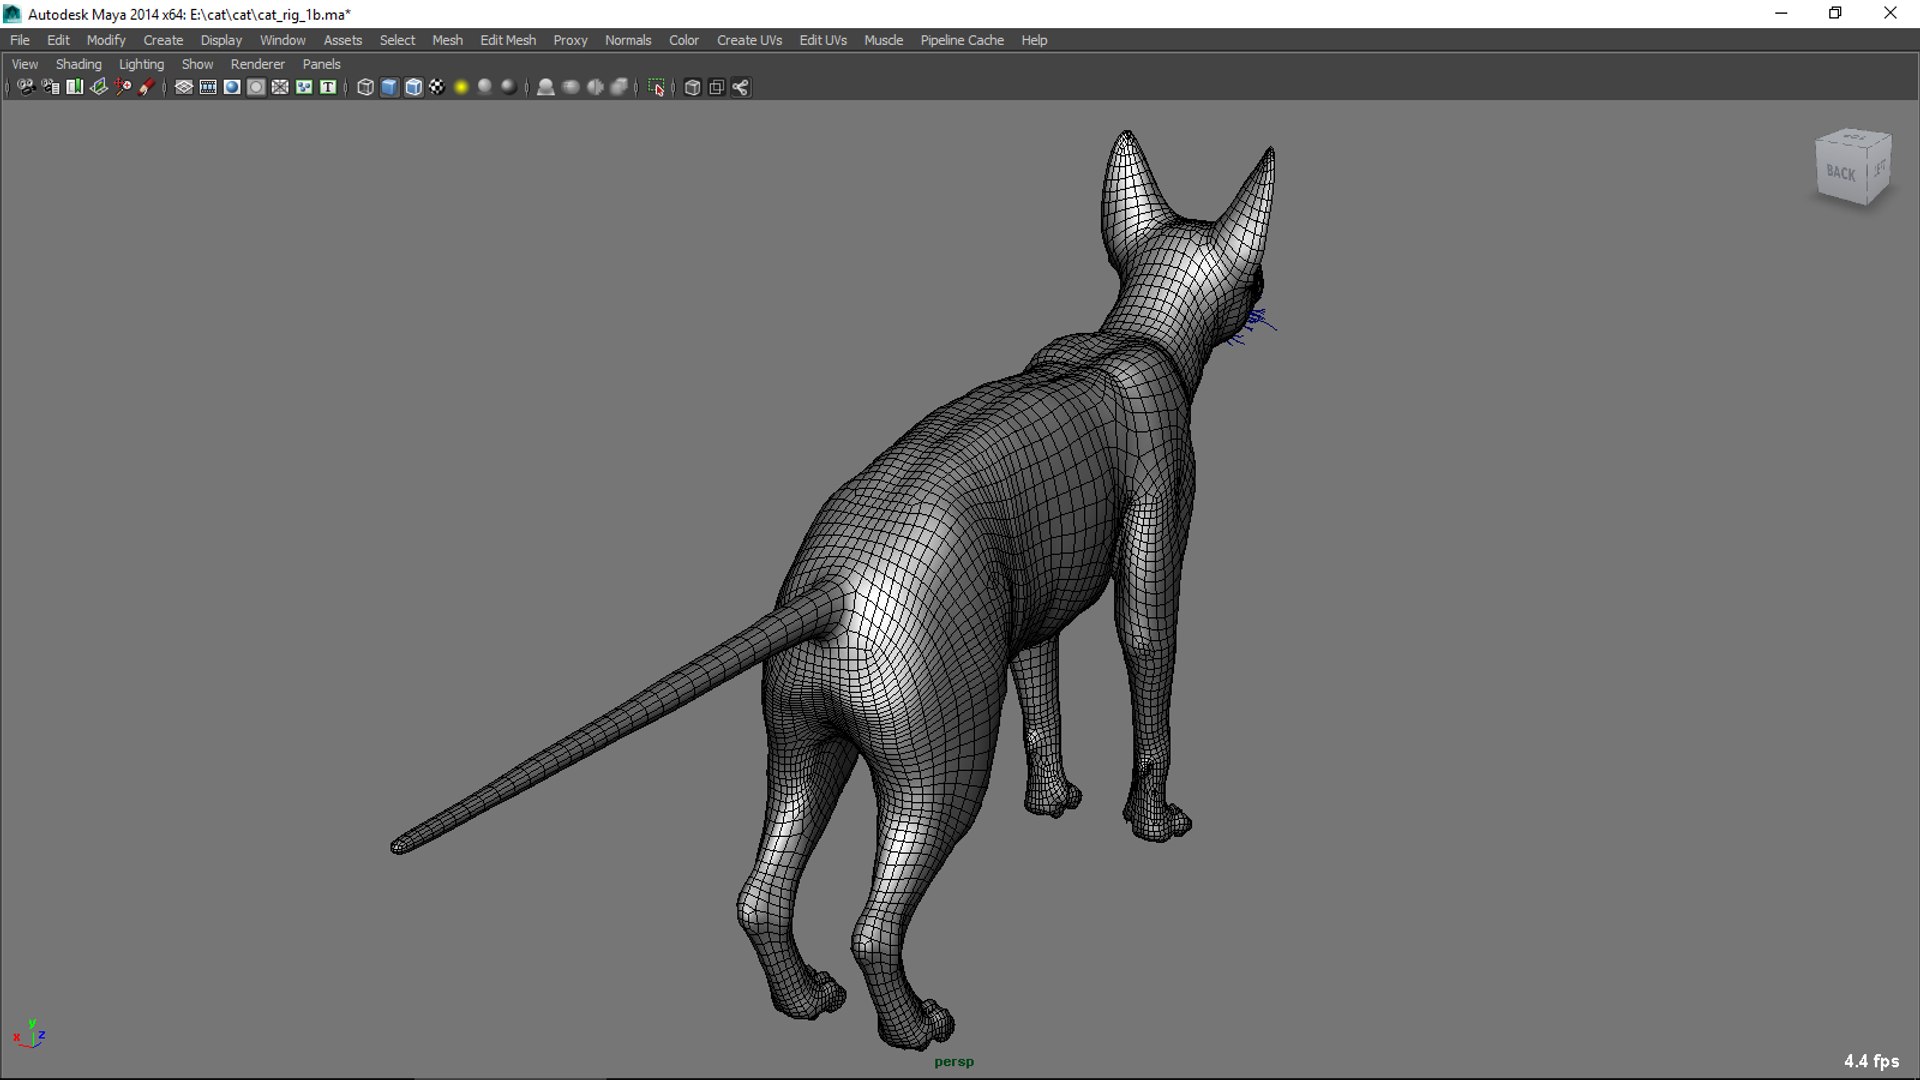Toggle Shadows sphere icon
1920x1080 pixels.
pyautogui.click(x=485, y=87)
